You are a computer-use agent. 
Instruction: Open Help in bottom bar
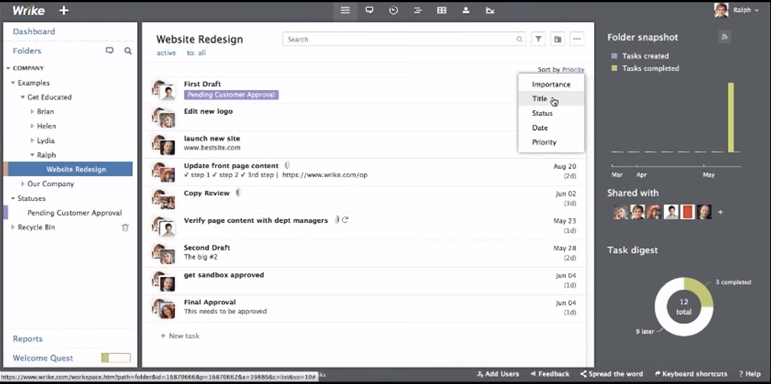click(751, 374)
